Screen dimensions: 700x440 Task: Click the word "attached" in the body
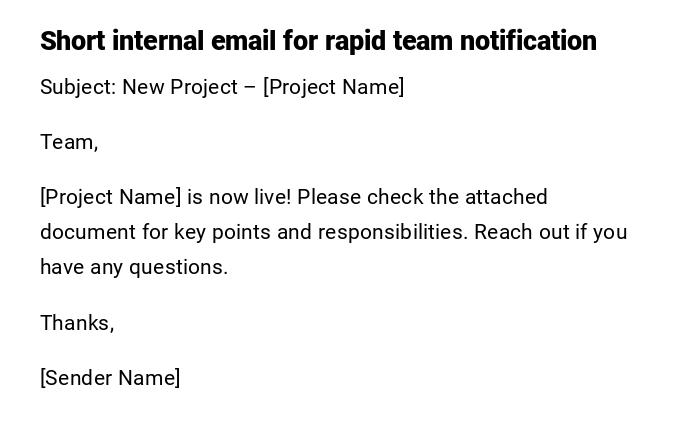[506, 197]
